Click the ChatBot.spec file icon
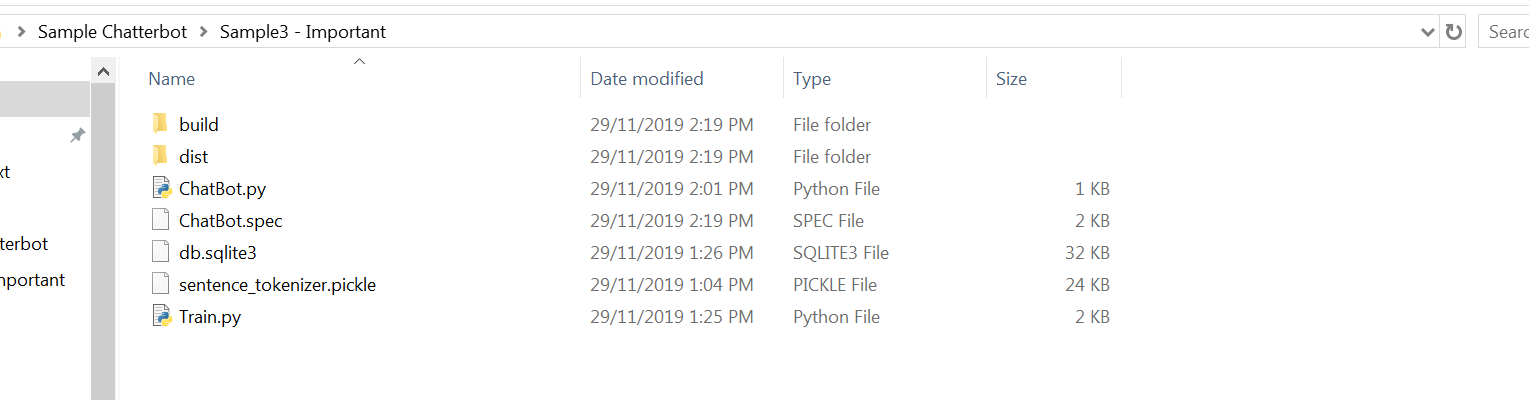 (160, 220)
